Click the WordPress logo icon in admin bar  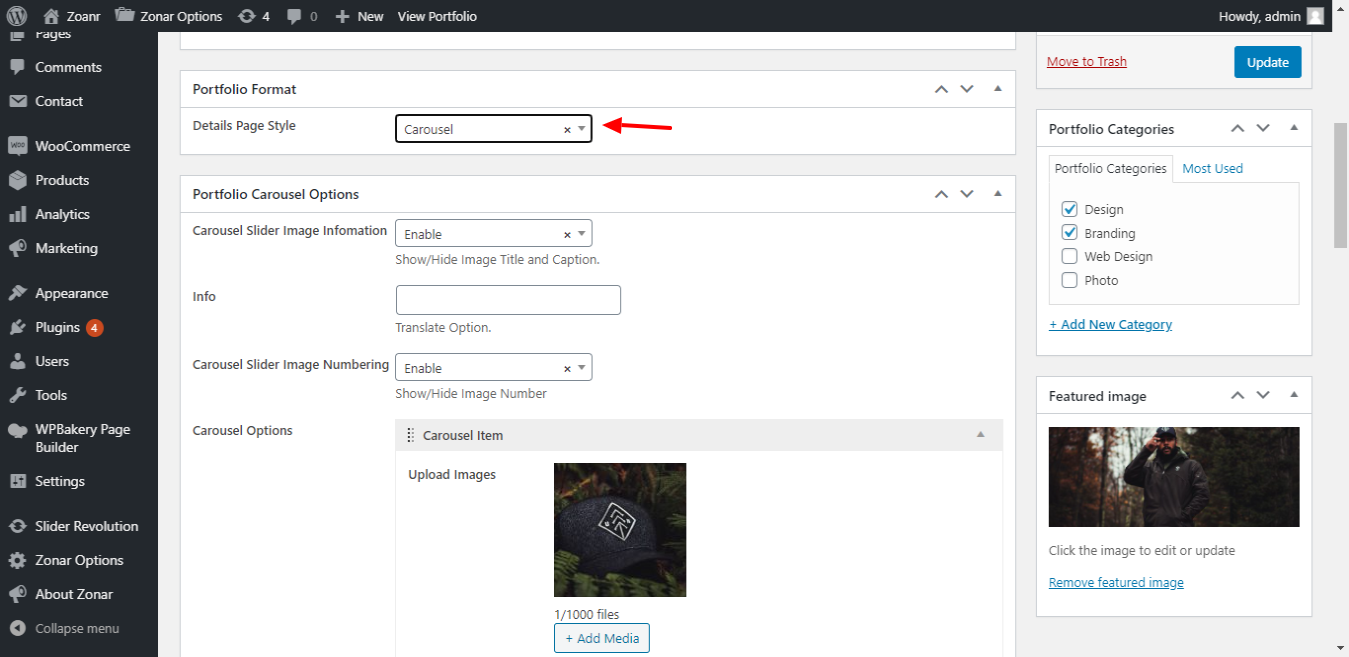point(16,16)
